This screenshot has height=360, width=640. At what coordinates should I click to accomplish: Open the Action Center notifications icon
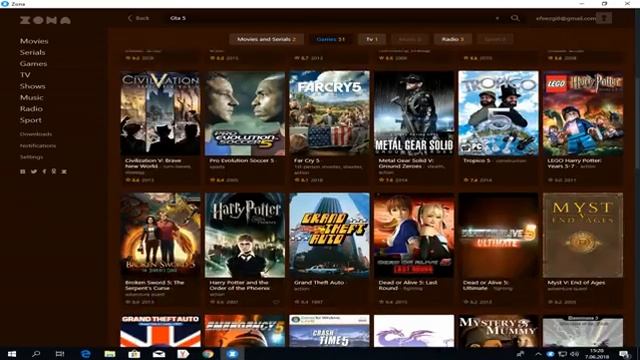624,354
